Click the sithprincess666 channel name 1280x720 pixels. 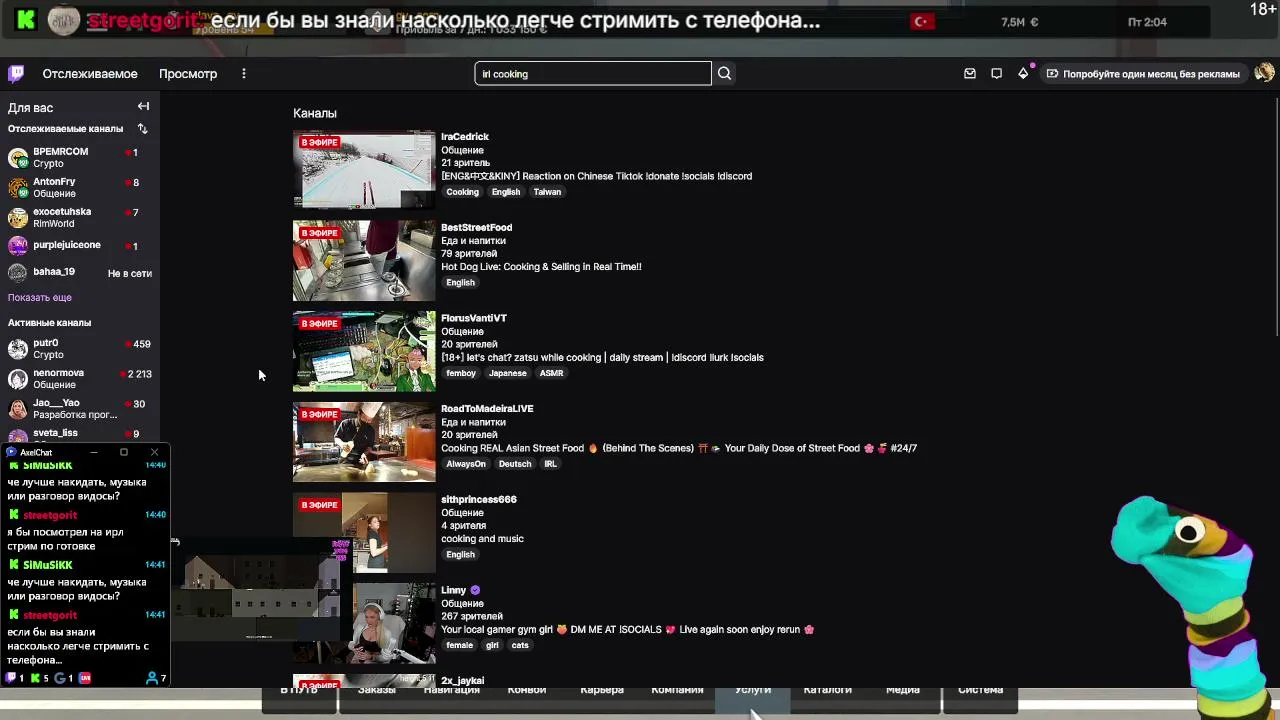click(479, 500)
